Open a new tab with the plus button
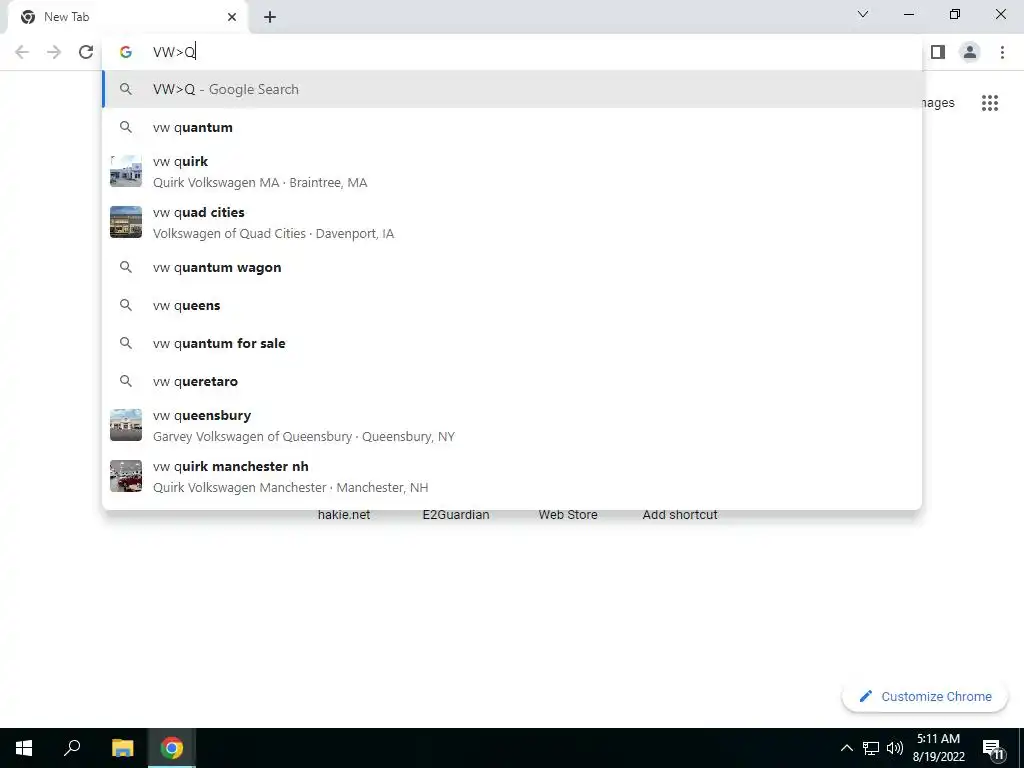This screenshot has height=768, width=1024. [x=270, y=17]
